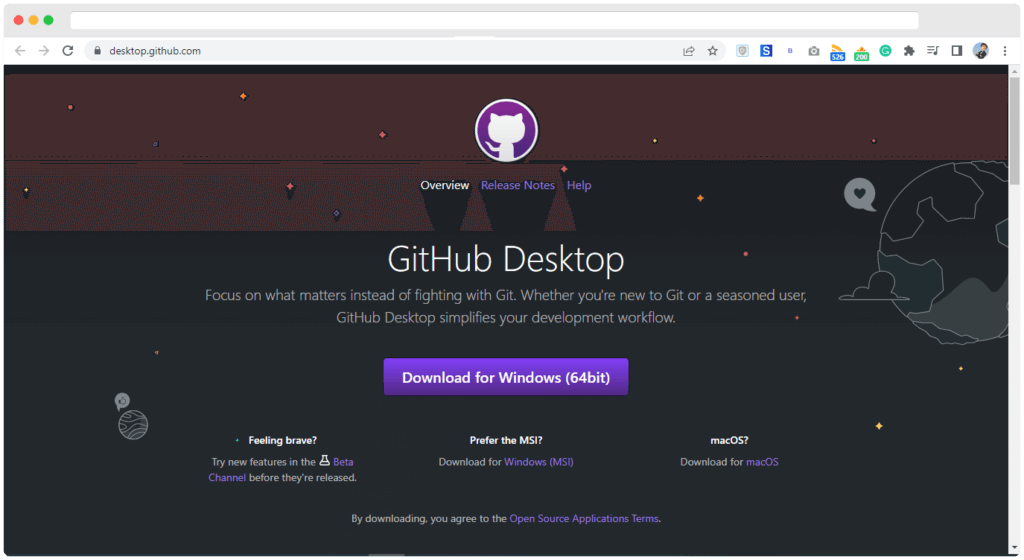Open the extension with the green 200 badge

point(861,53)
